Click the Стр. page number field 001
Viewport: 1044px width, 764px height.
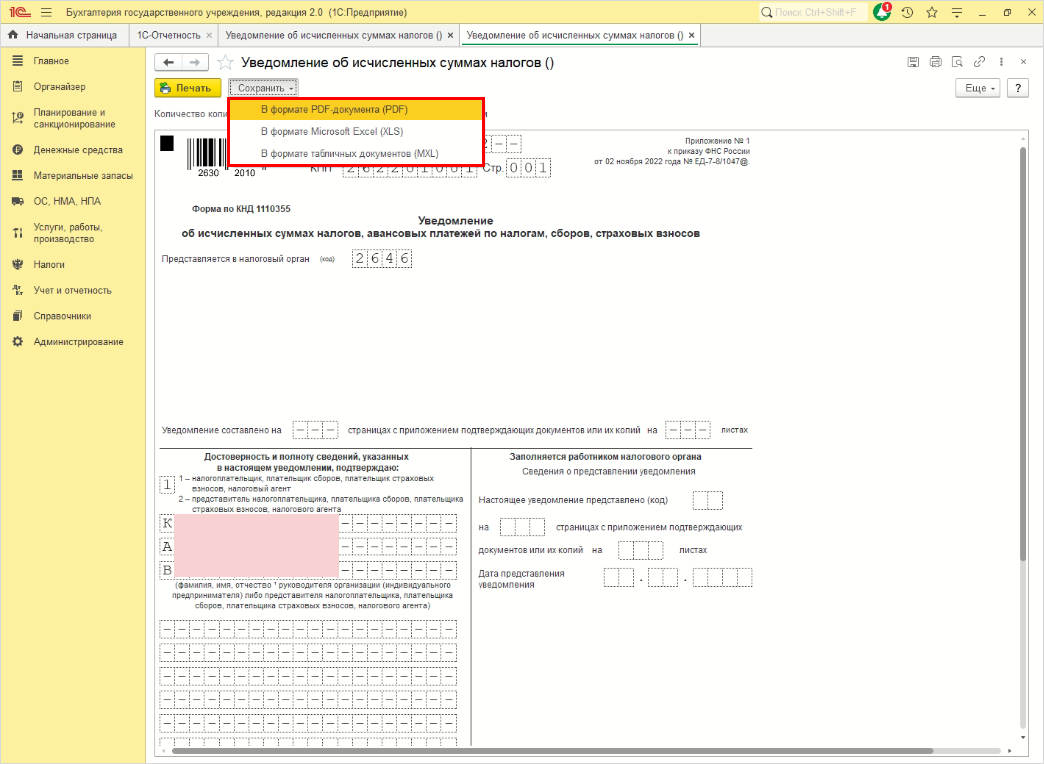coord(528,168)
